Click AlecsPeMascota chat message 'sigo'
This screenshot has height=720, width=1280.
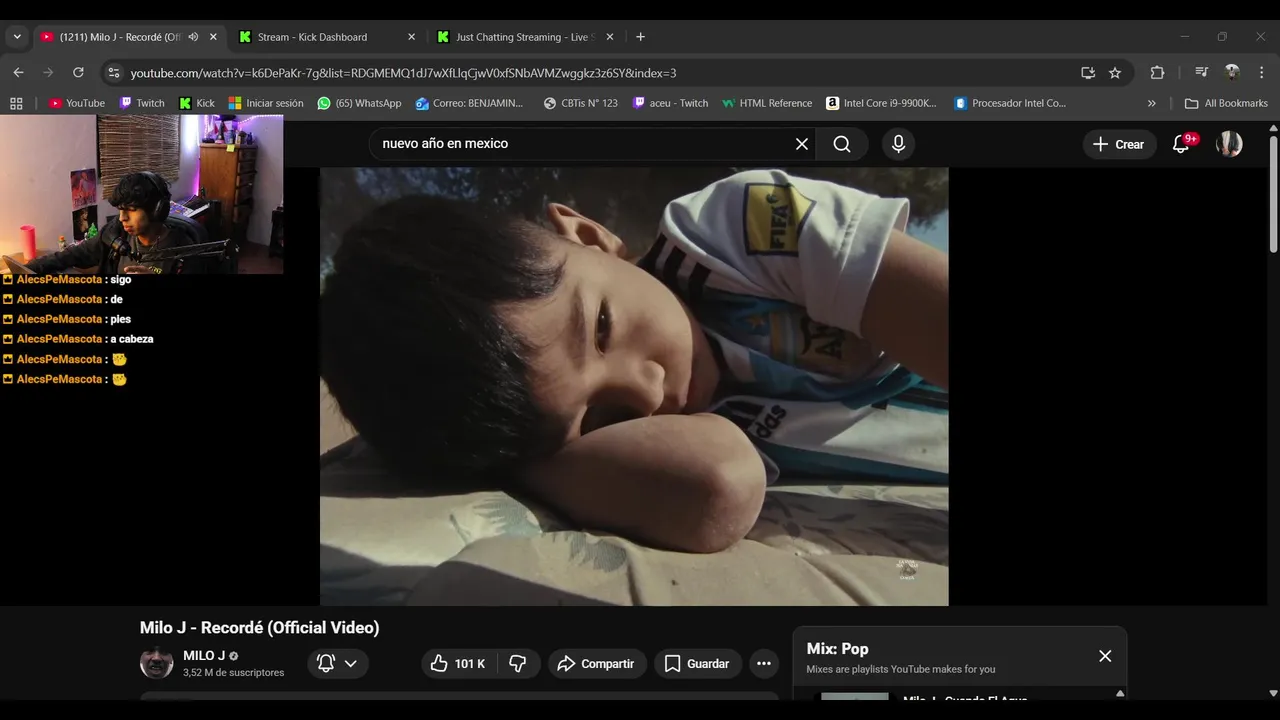pyautogui.click(x=67, y=279)
